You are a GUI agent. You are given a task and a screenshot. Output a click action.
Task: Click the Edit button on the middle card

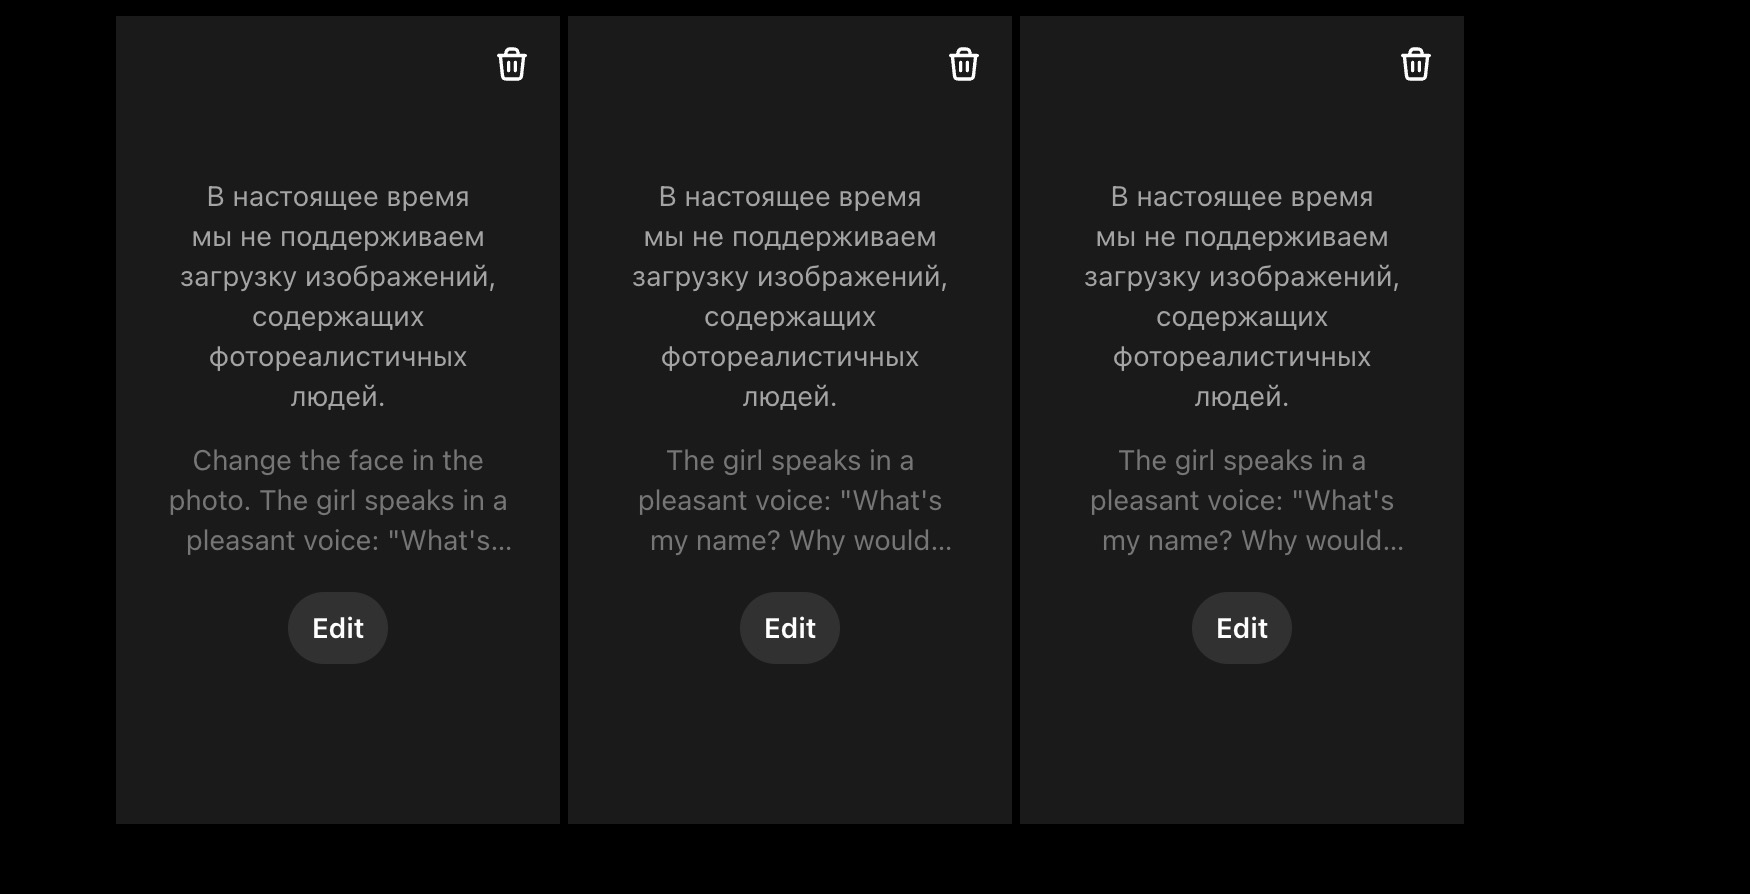click(790, 628)
